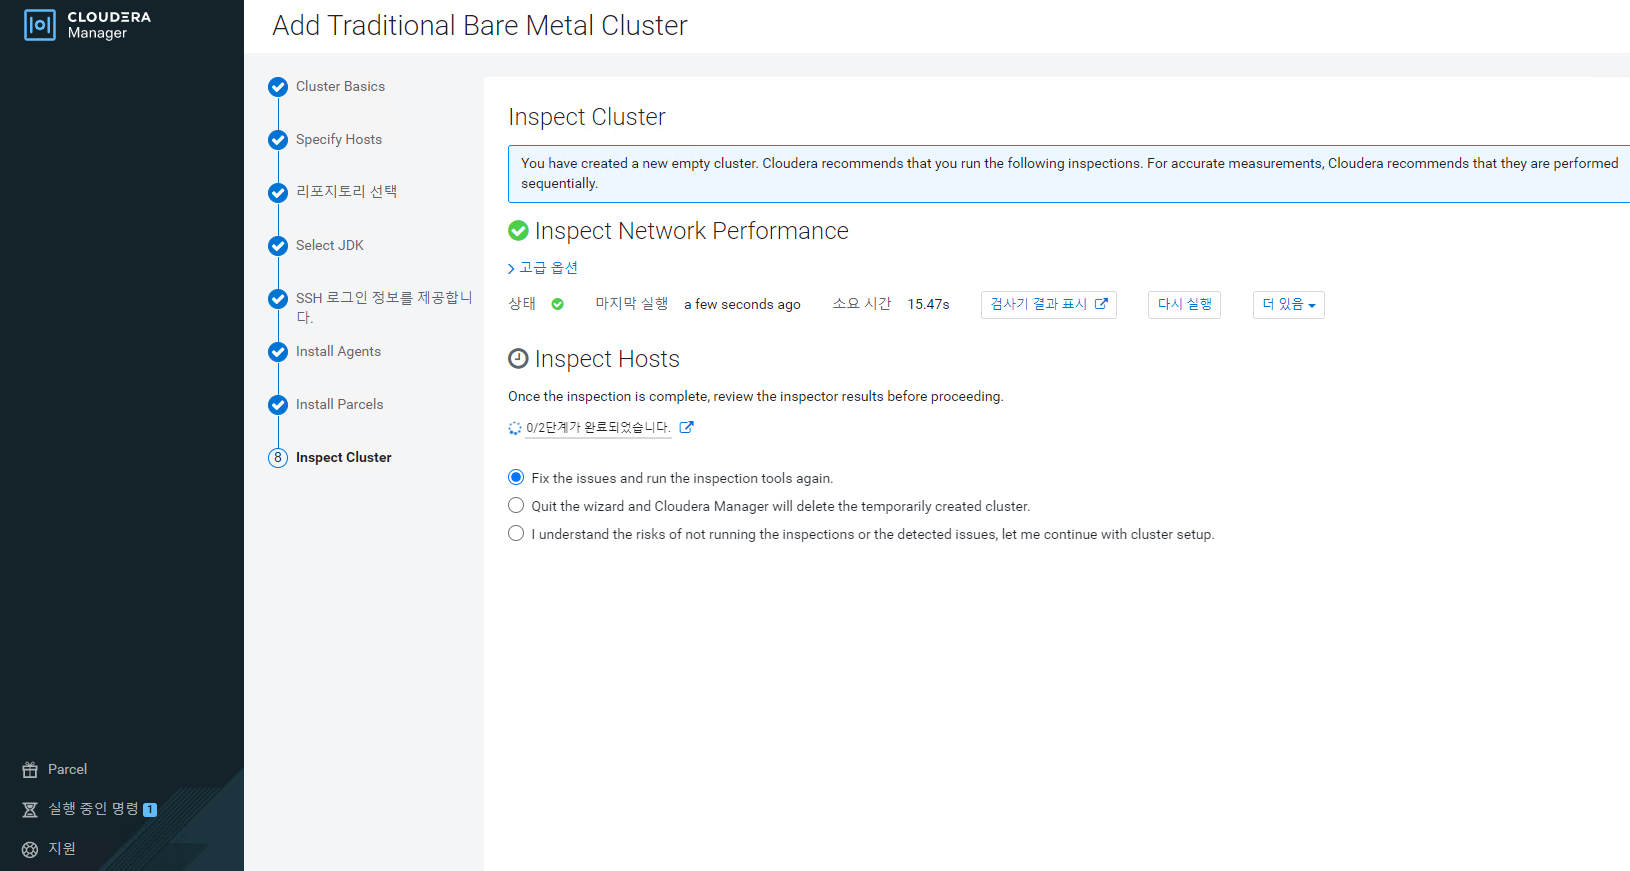Click the Inspect Network Performance heading
This screenshot has height=871, width=1630.
pos(691,231)
